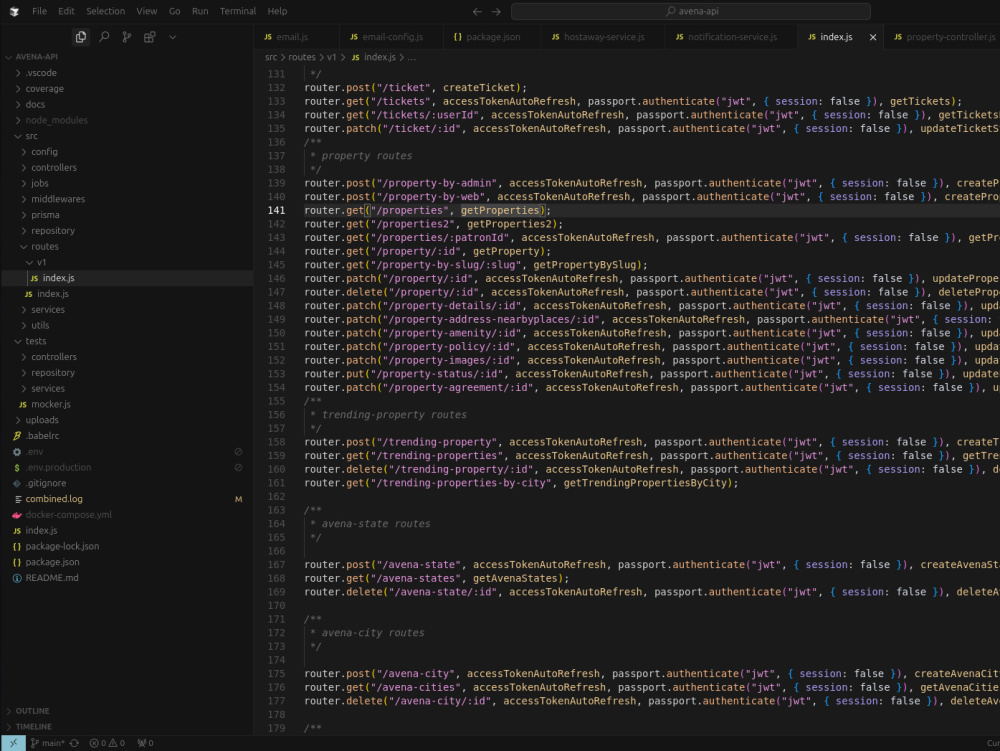This screenshot has height=751, width=1000.
Task: Open the errors and warnings status item
Action: [107, 743]
